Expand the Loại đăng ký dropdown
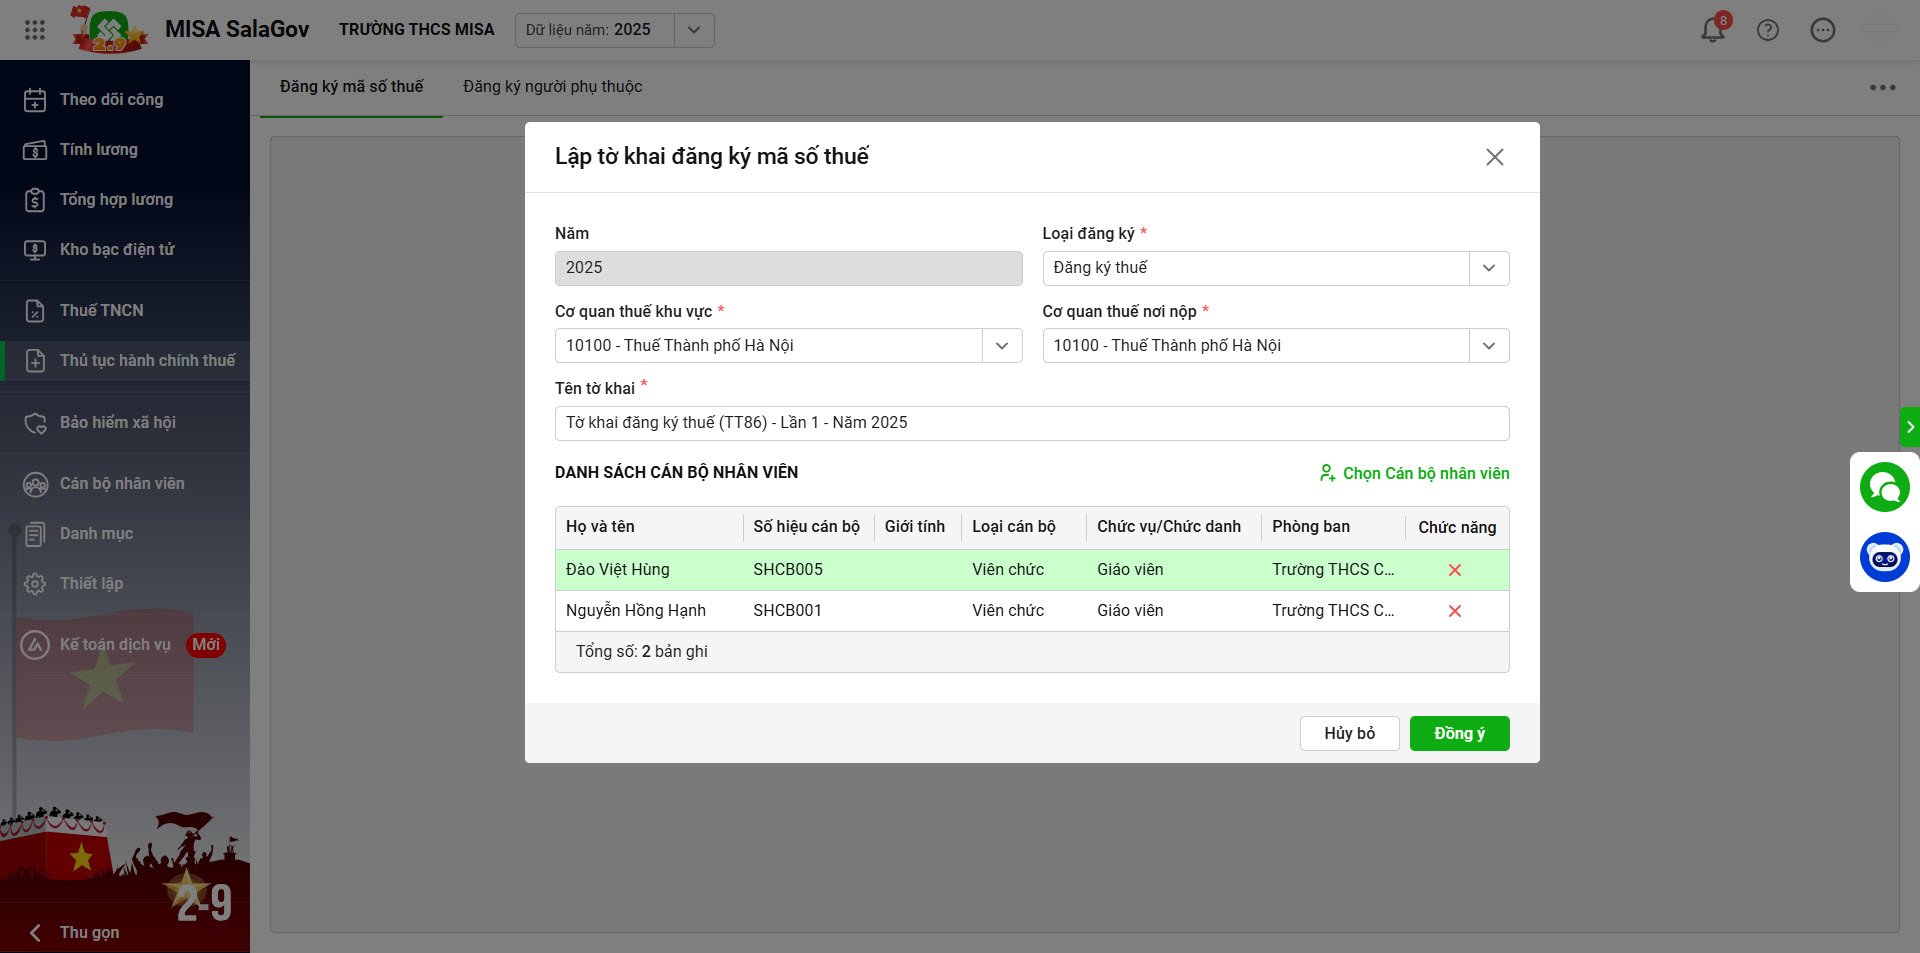Screen dimensions: 1920x953 click(1488, 268)
